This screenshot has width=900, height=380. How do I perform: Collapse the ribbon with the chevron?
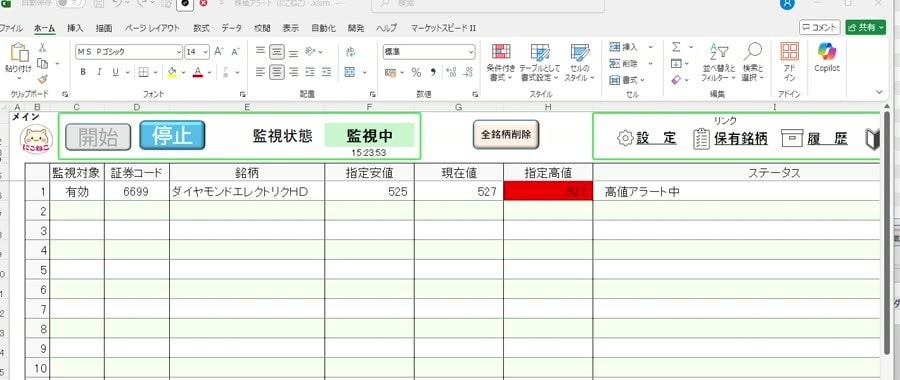tap(879, 92)
